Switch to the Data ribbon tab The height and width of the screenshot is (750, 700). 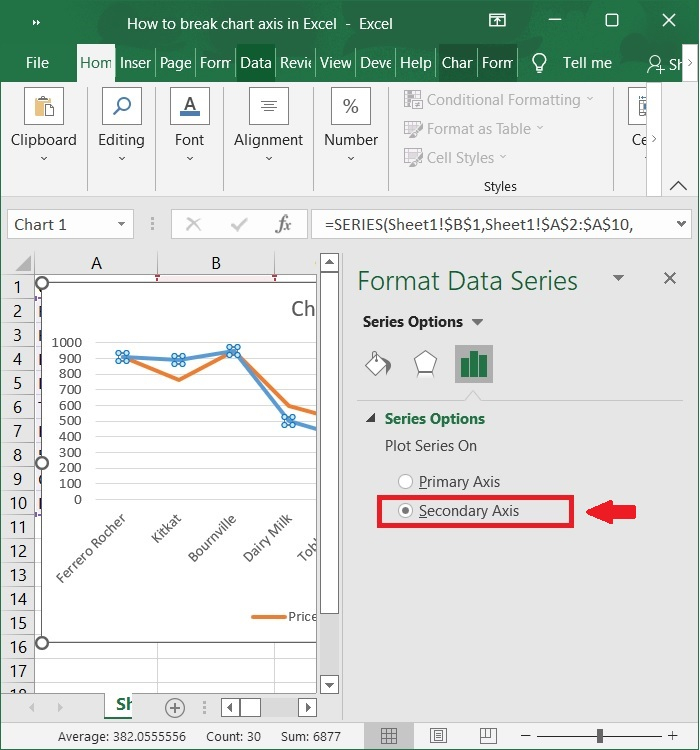tap(256, 63)
